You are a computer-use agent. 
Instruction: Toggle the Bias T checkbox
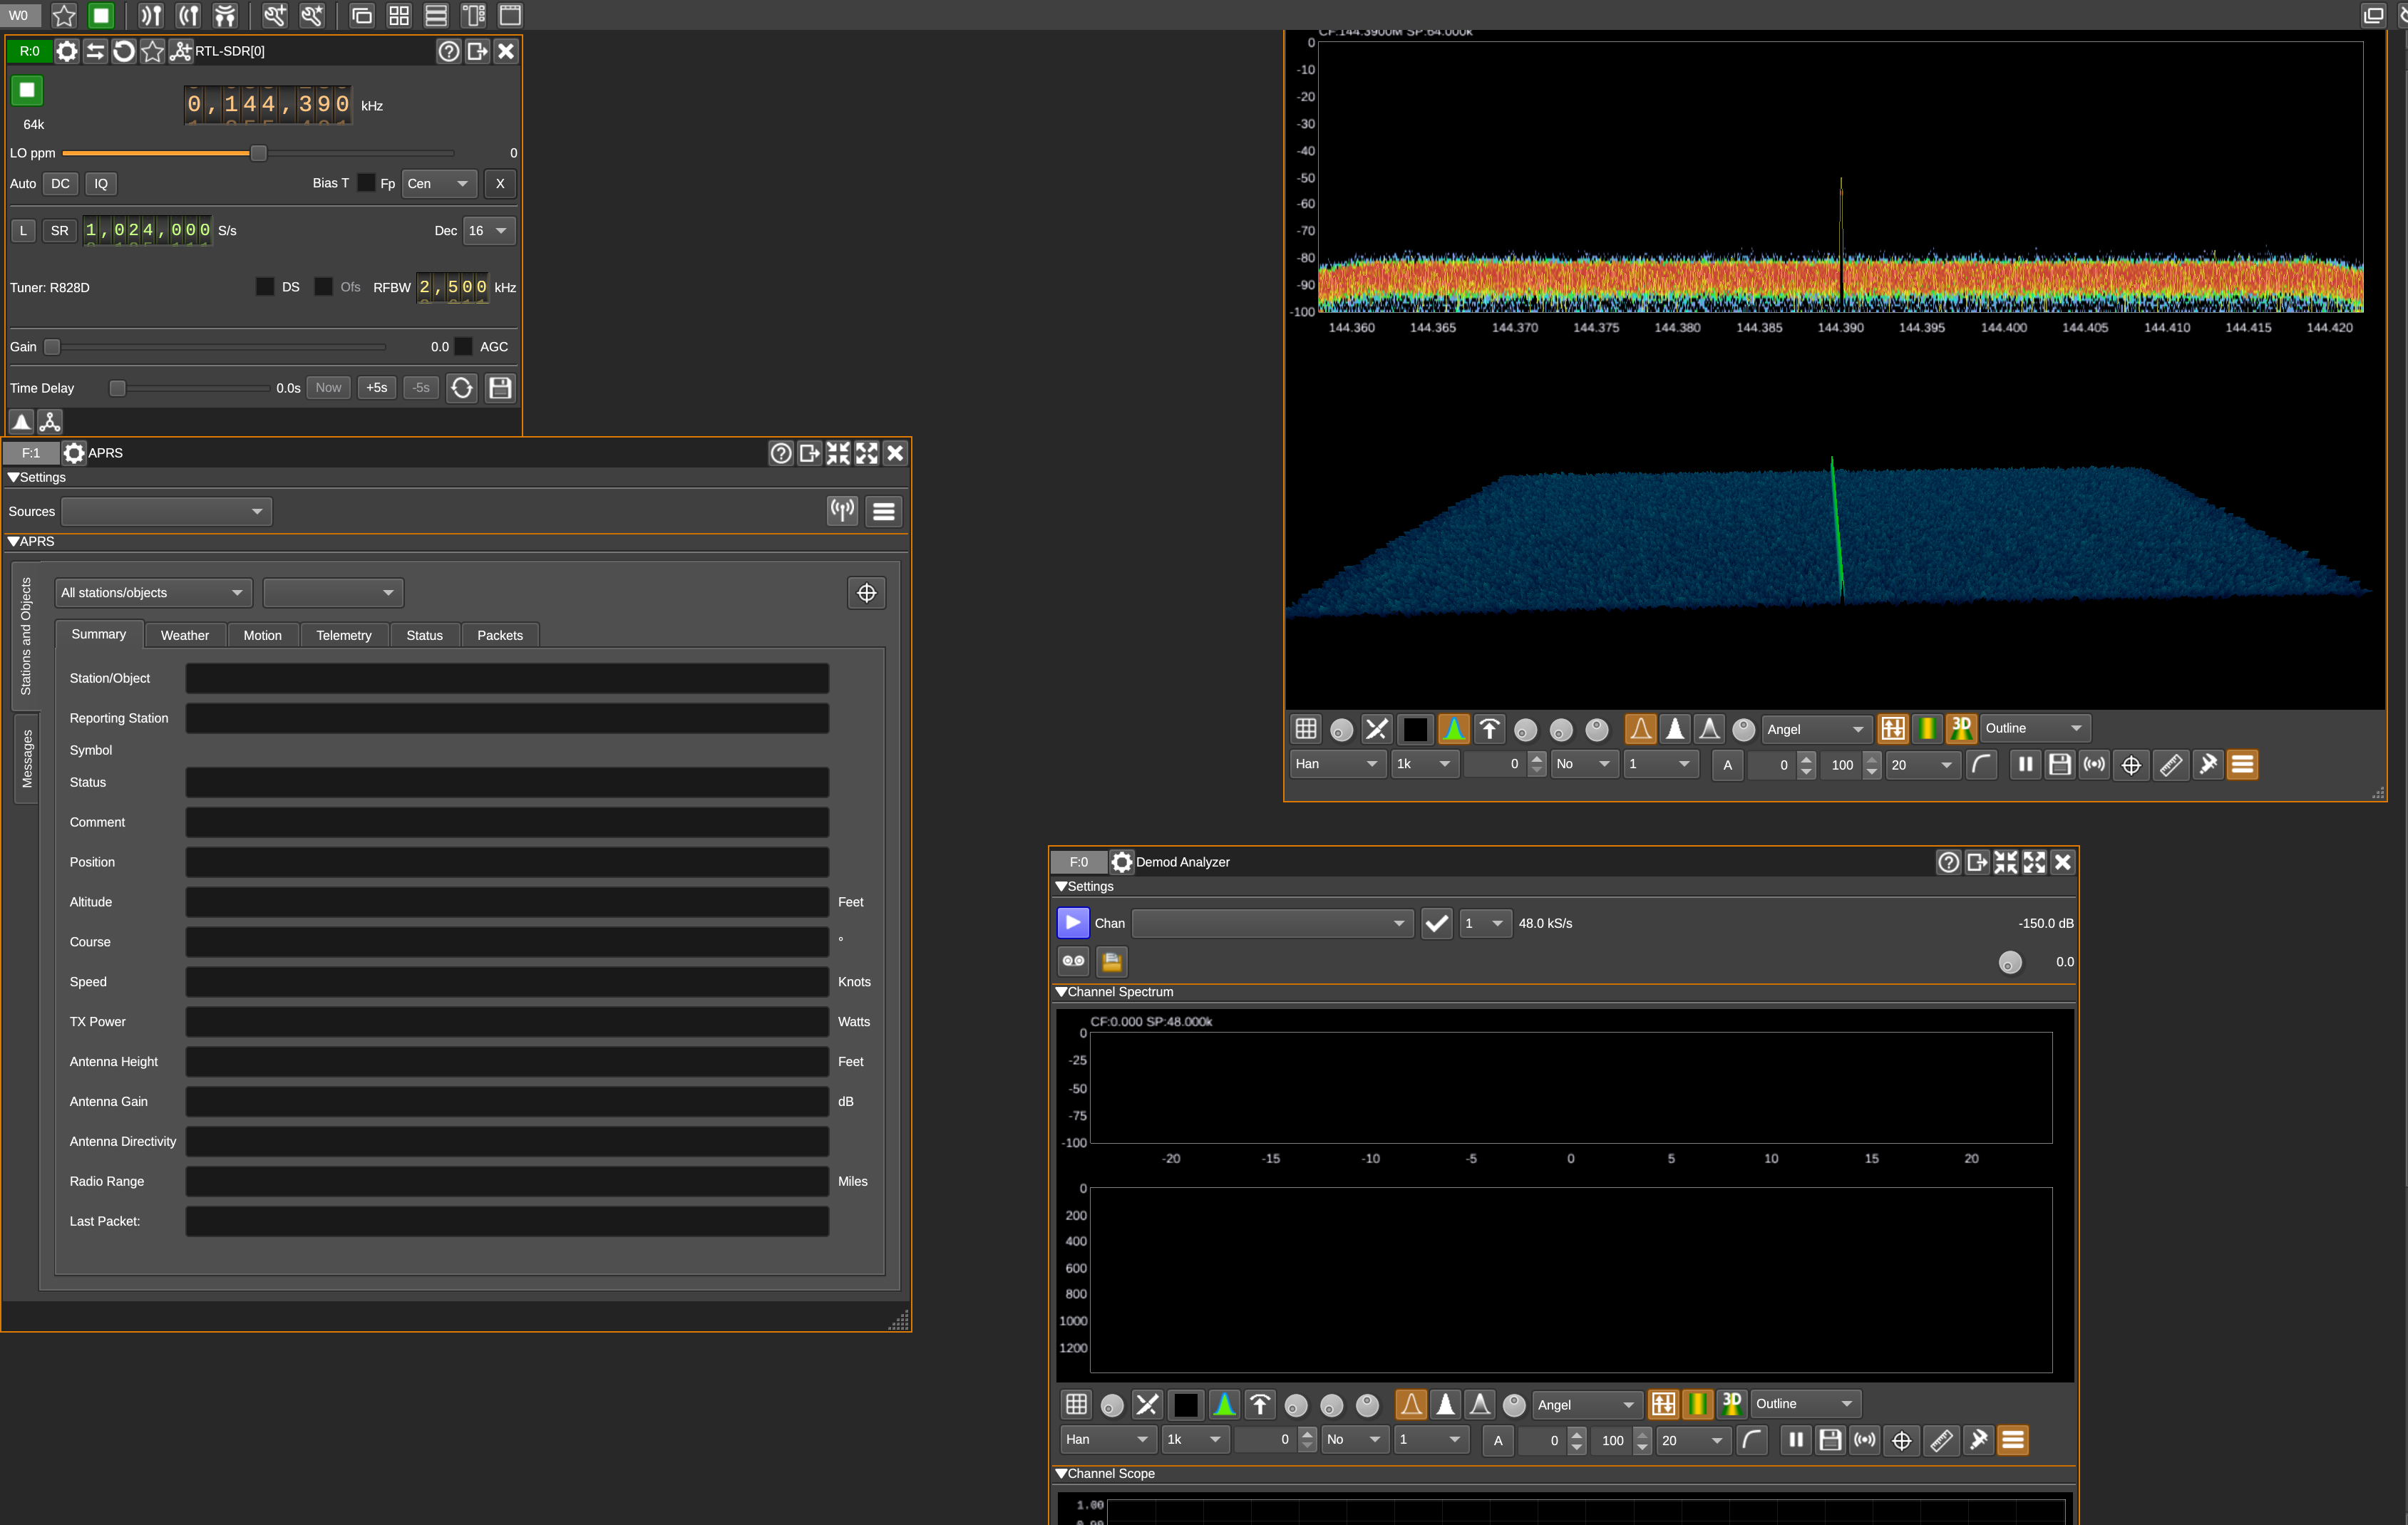(366, 183)
